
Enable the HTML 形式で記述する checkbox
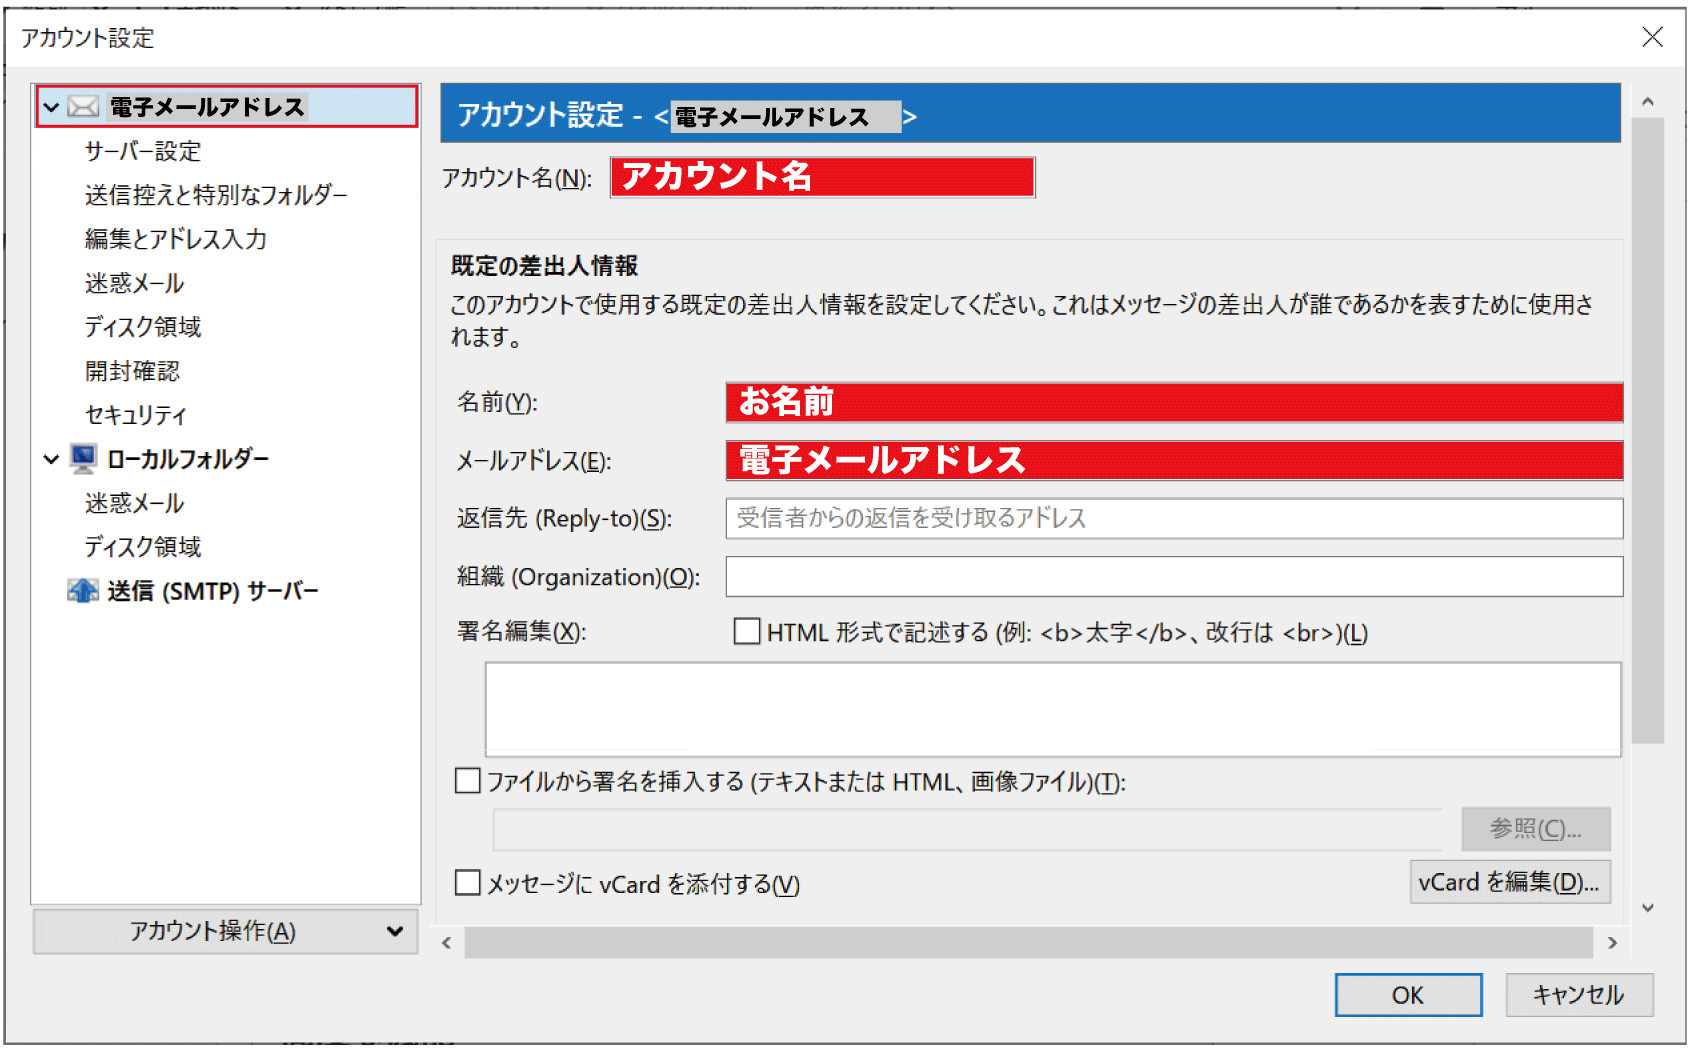pos(747,632)
